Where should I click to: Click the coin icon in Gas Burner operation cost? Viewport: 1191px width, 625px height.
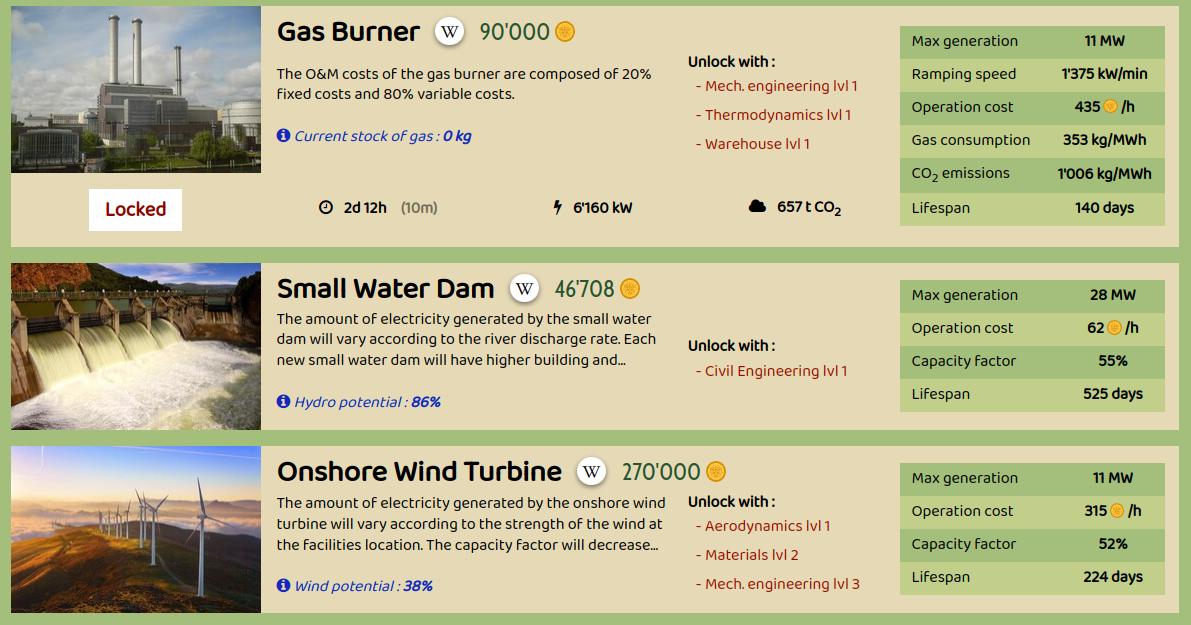[x=1110, y=107]
